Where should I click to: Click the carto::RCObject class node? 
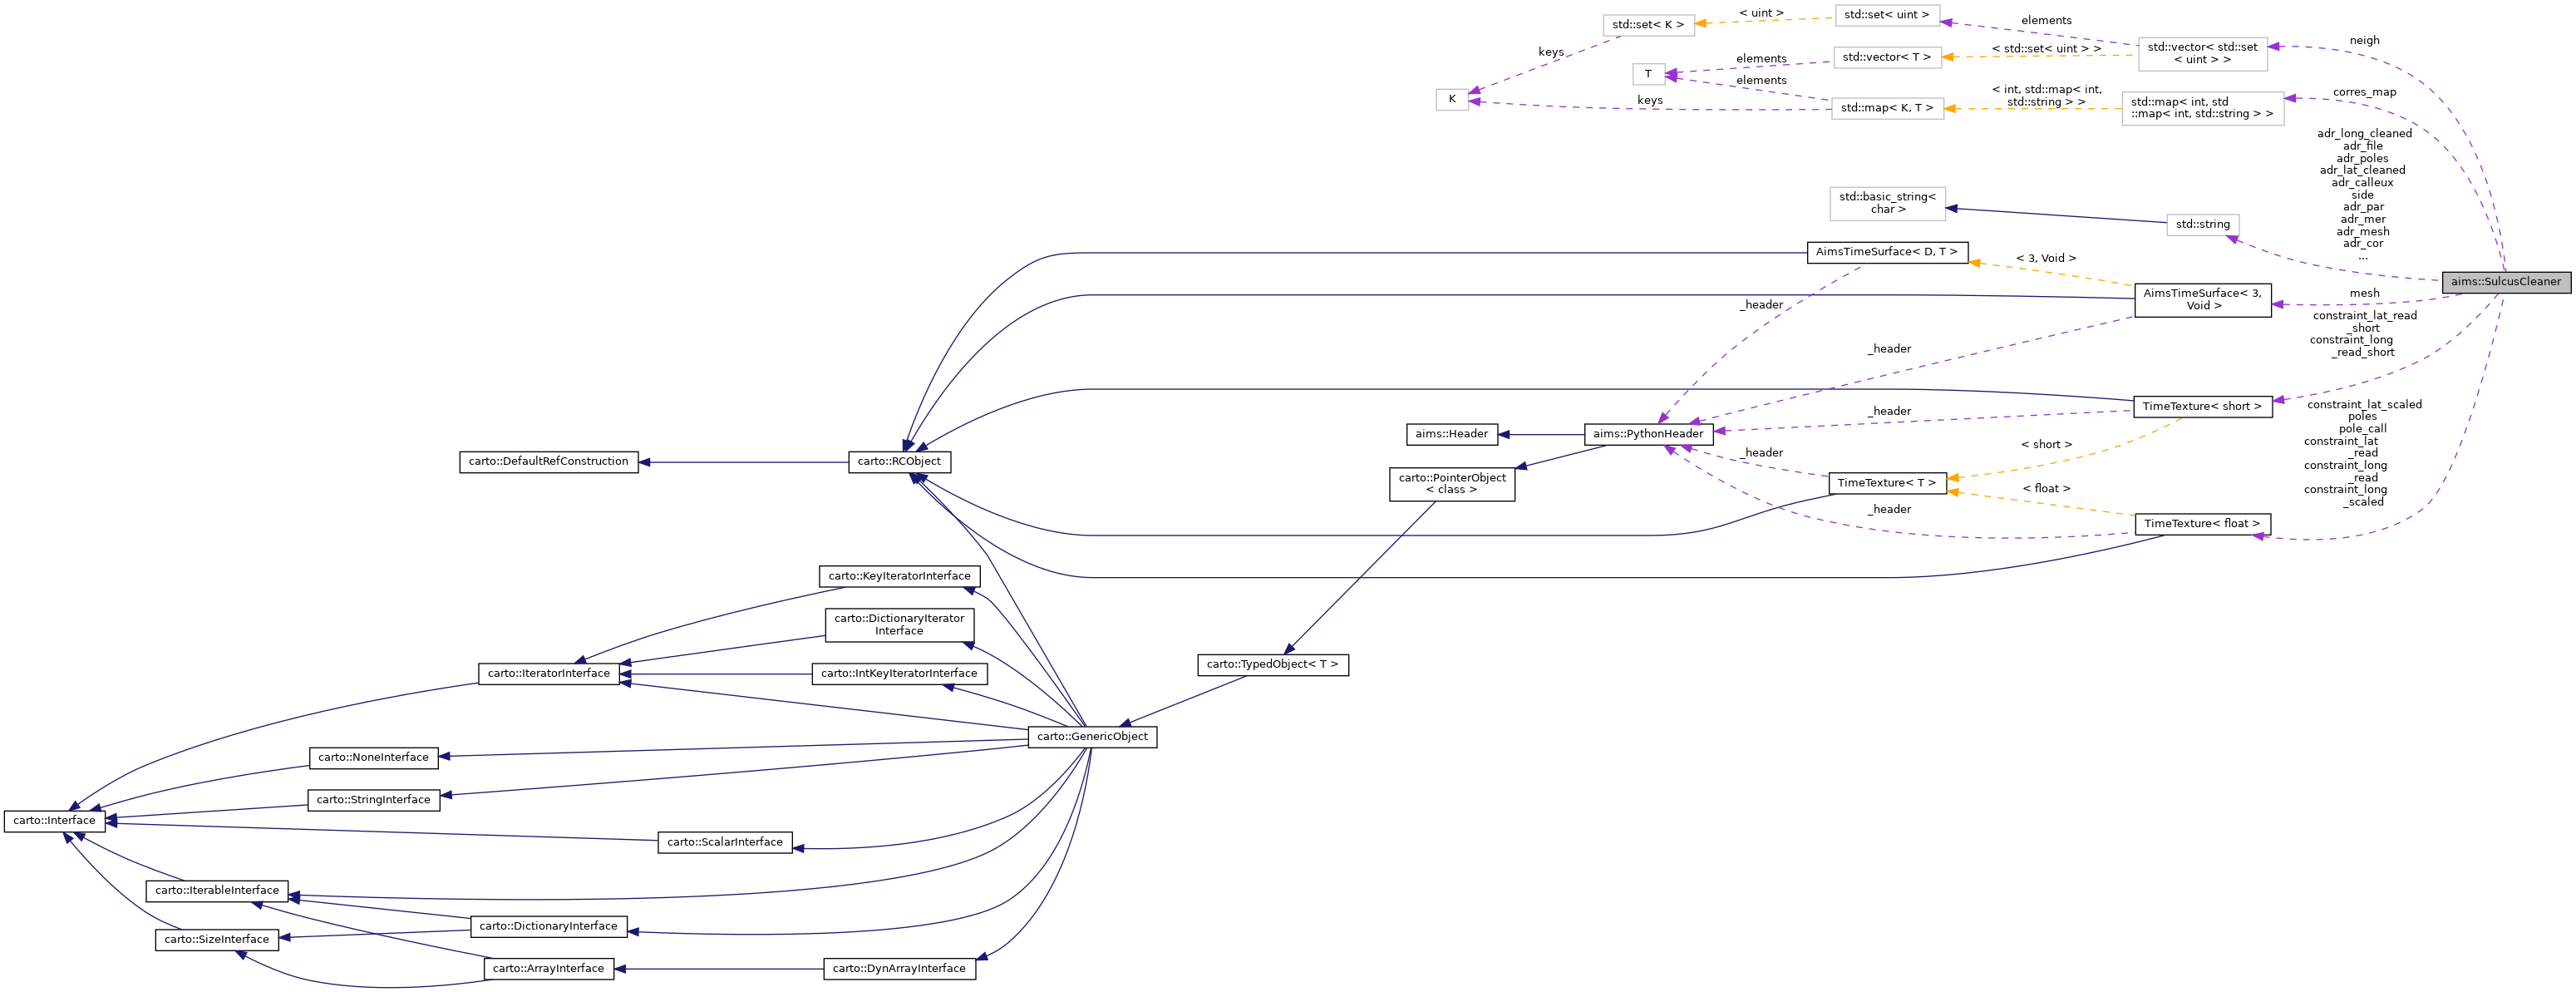pos(900,462)
